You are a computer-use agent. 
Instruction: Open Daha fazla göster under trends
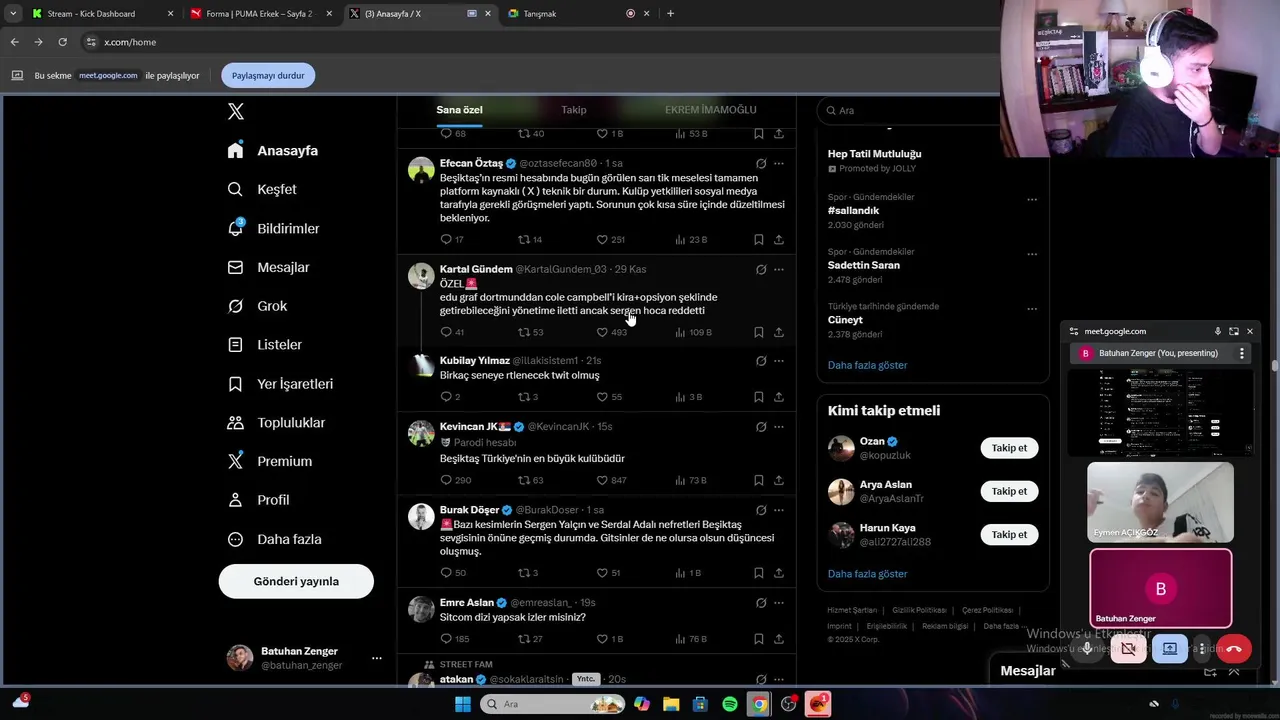[x=867, y=365]
